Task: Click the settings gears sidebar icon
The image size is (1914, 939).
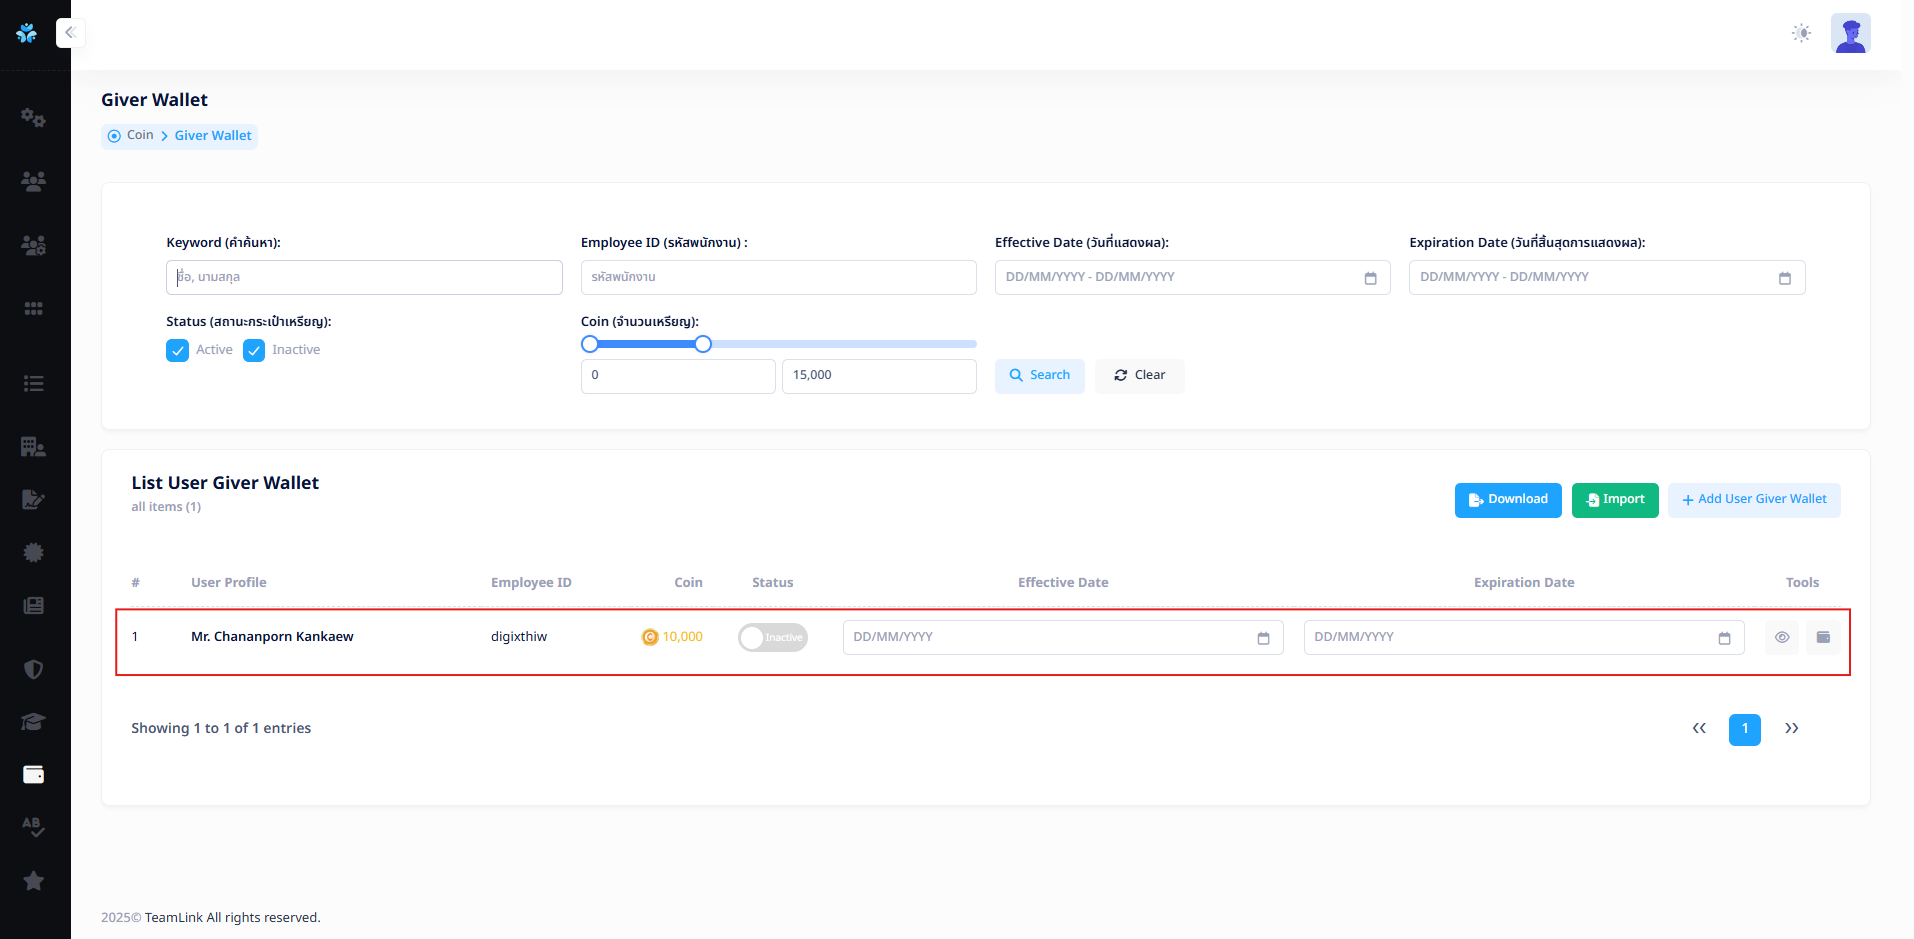Action: 33,118
